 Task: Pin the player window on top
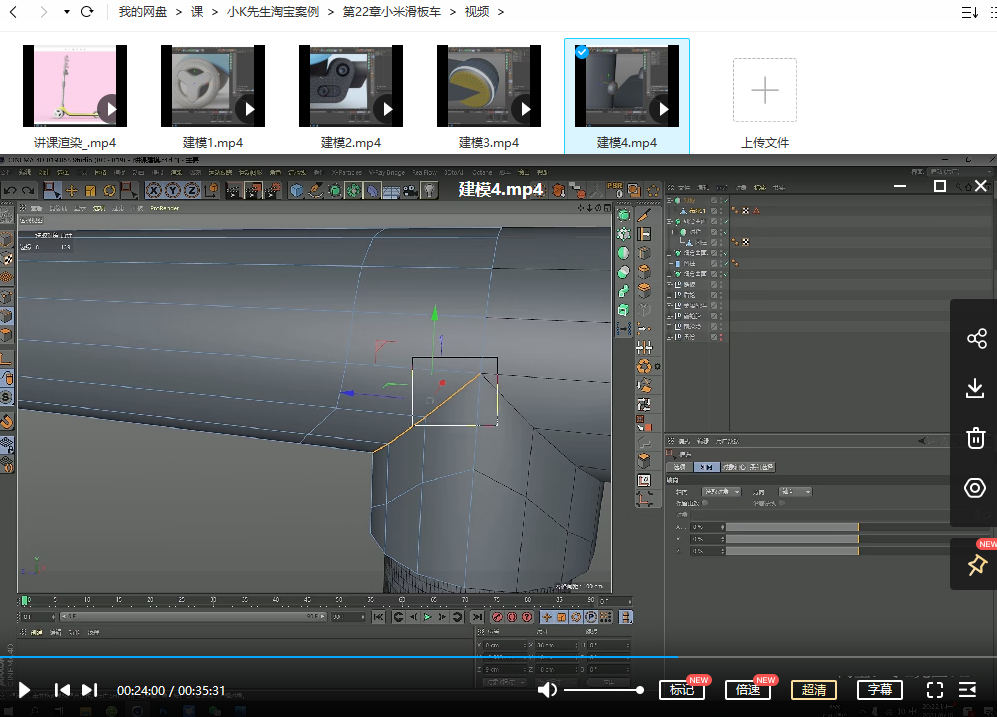(976, 565)
